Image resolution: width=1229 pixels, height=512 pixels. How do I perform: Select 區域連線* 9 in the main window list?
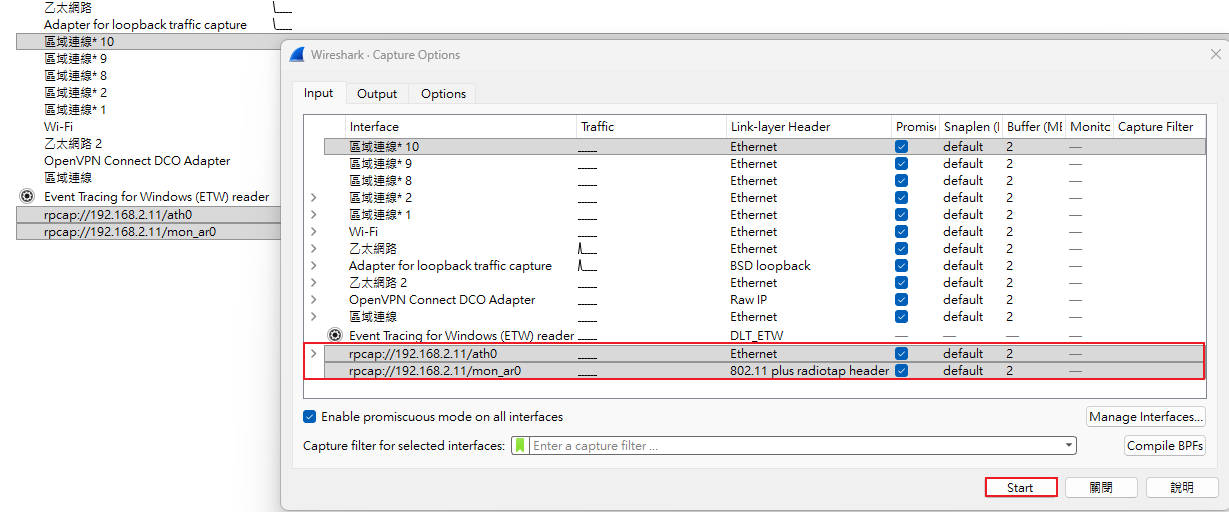click(x=75, y=59)
